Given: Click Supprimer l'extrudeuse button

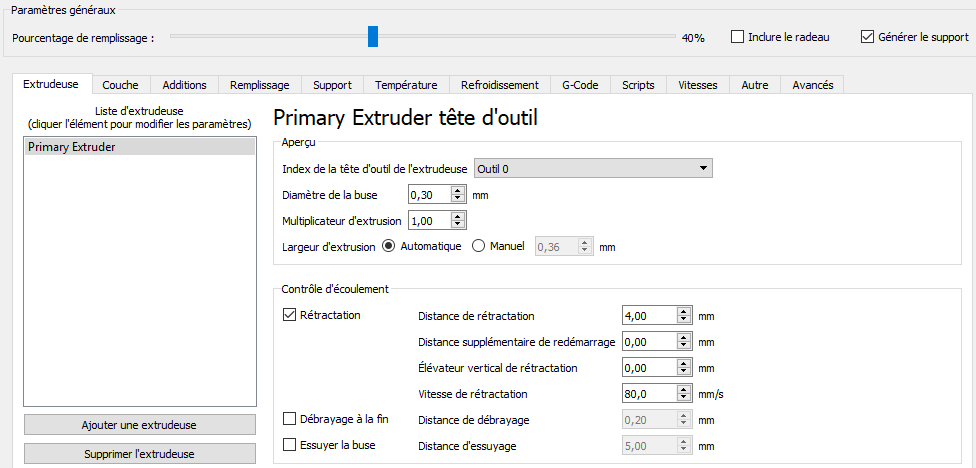Looking at the screenshot, I should click(x=139, y=454).
